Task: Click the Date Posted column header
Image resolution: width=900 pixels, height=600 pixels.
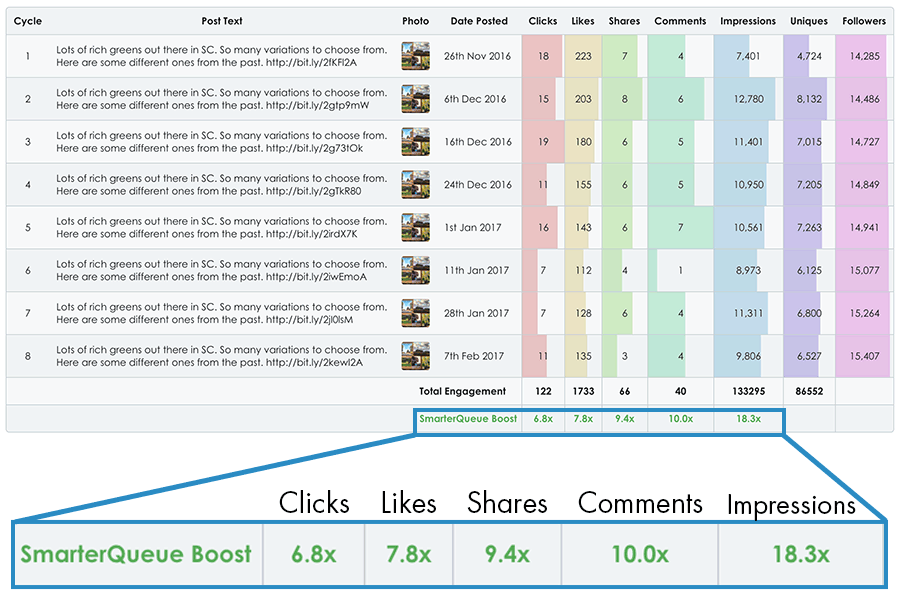Action: (x=479, y=21)
